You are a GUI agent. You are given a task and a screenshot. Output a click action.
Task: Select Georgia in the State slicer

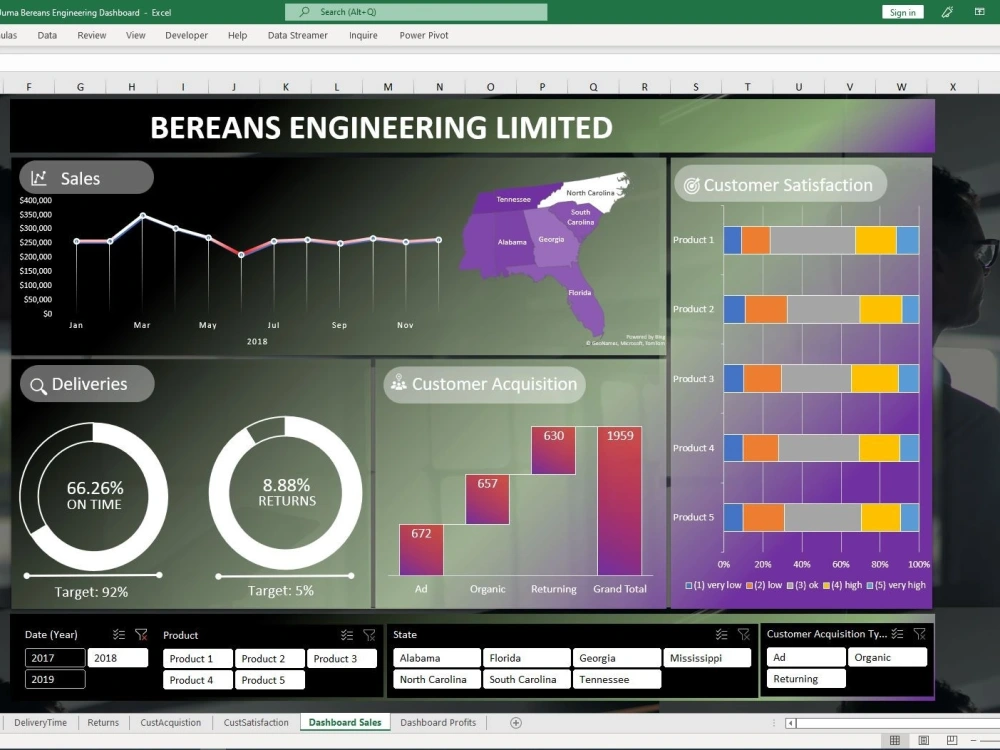click(x=616, y=658)
